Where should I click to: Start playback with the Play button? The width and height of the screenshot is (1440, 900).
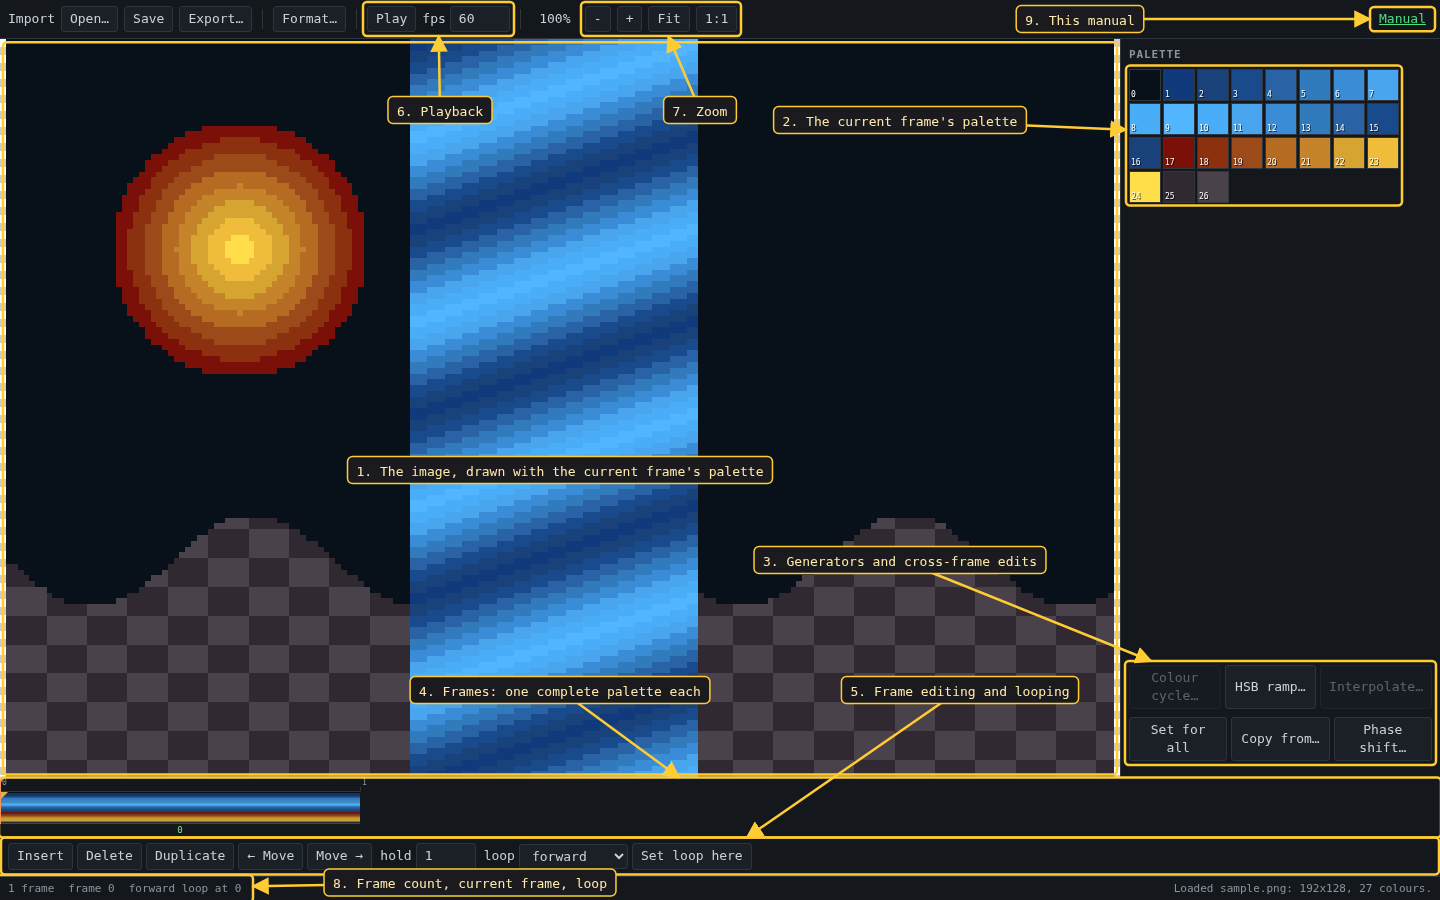(x=391, y=19)
